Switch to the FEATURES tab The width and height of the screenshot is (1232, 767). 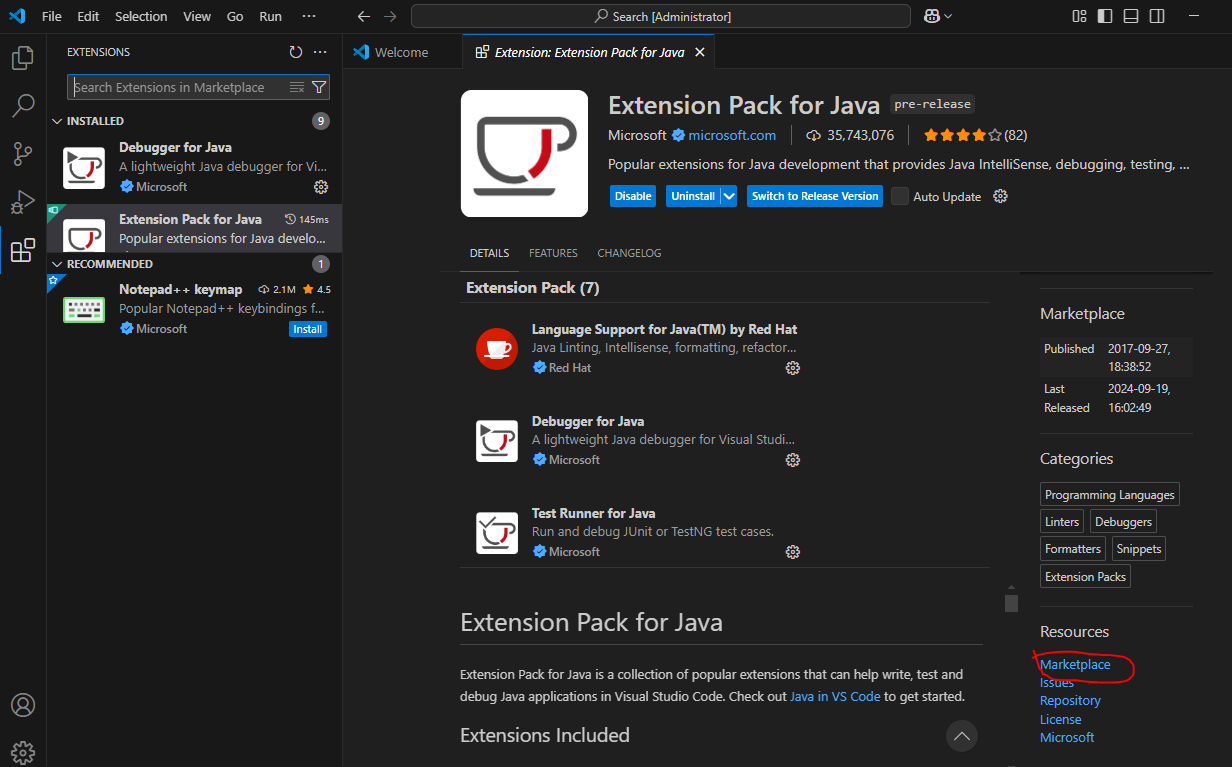(553, 253)
